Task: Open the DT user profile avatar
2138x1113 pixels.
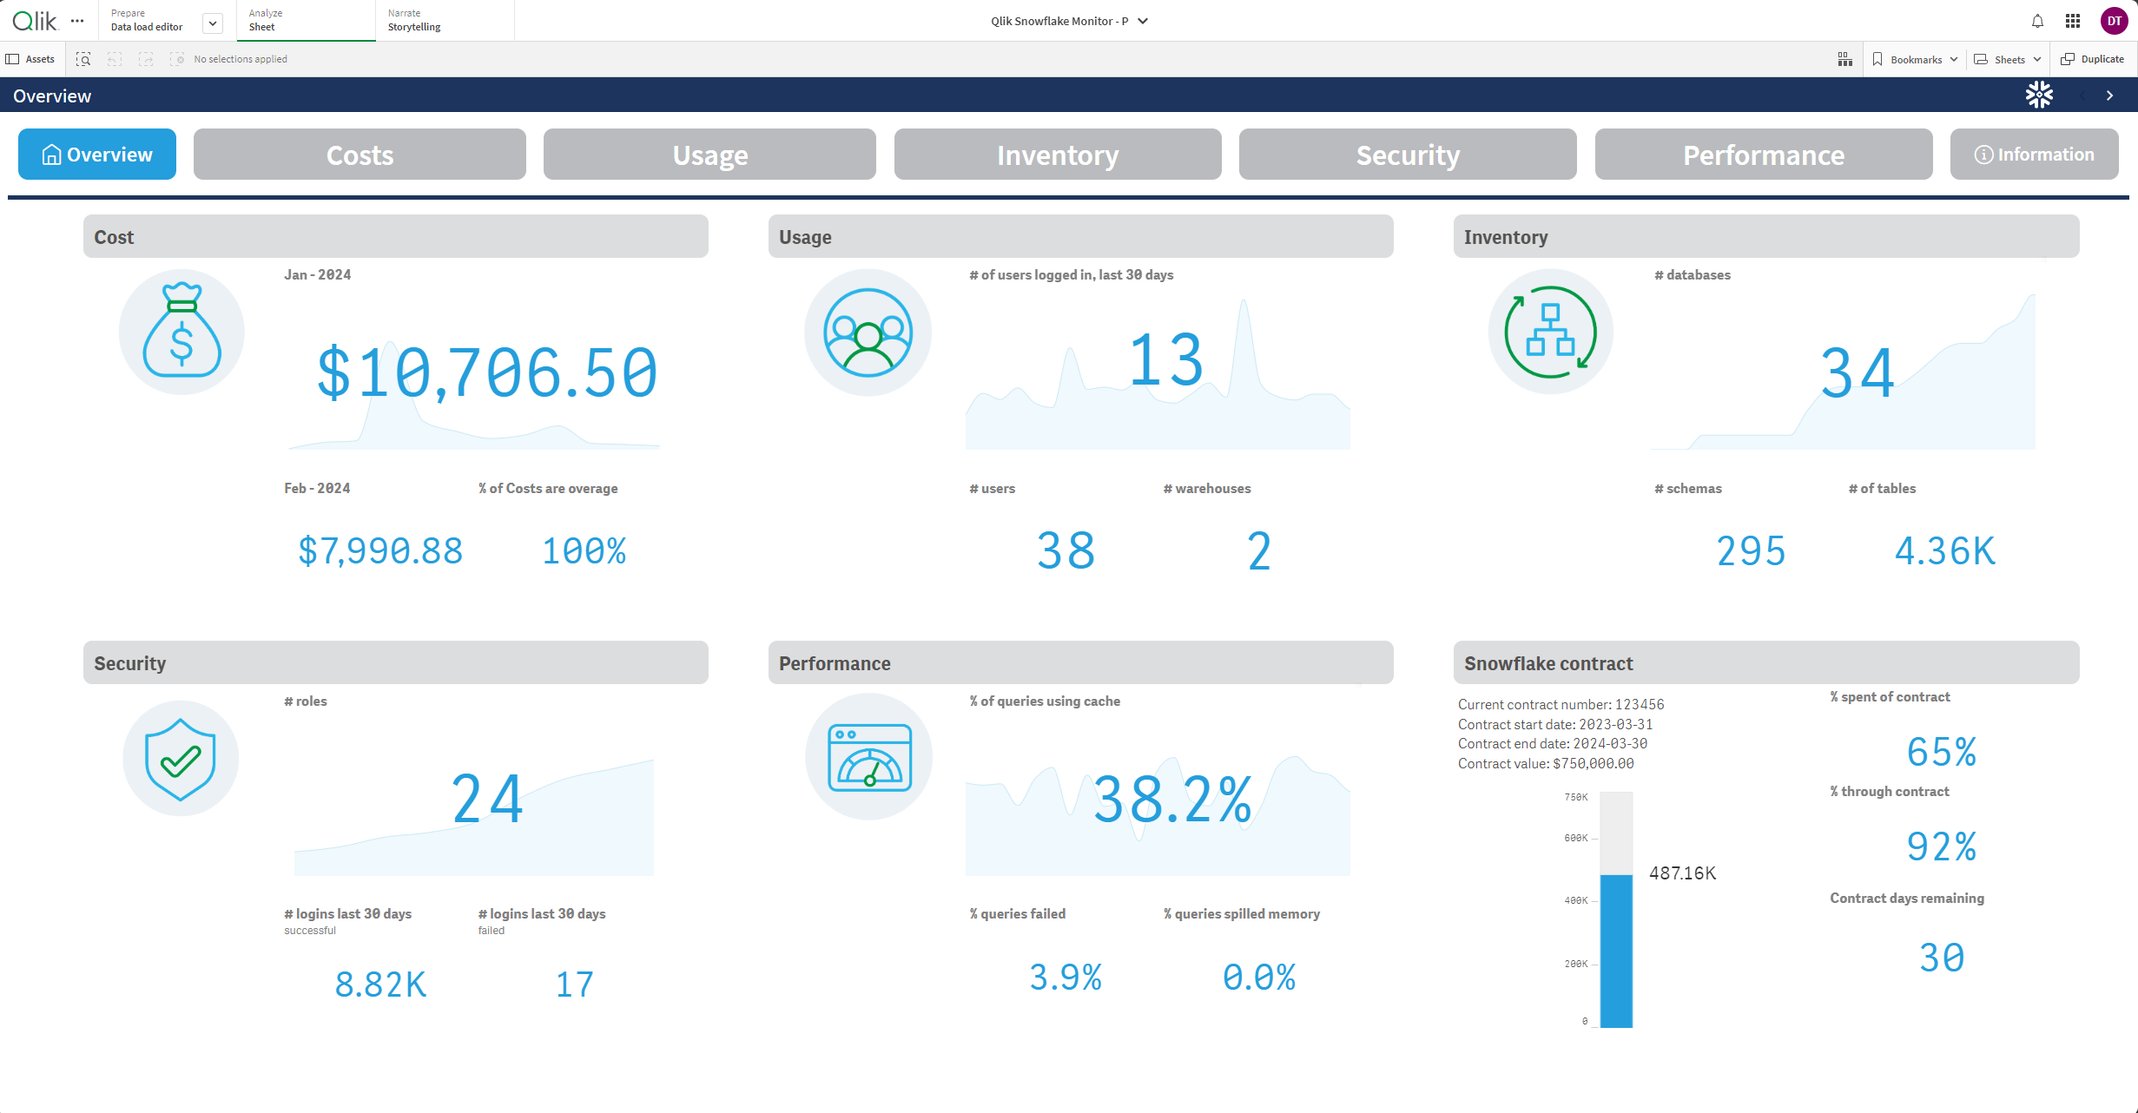Action: pyautogui.click(x=2114, y=21)
